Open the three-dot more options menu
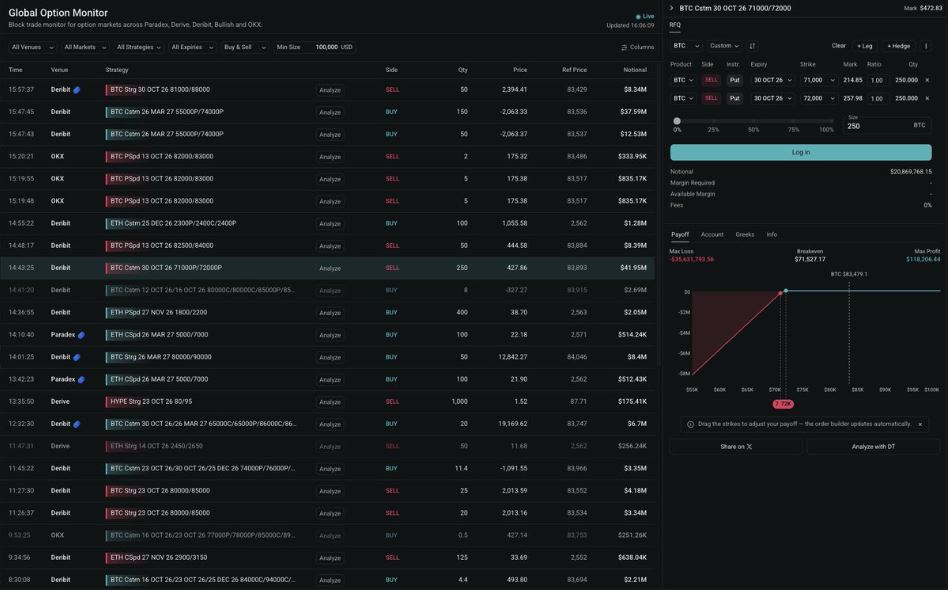This screenshot has width=948, height=590. pos(926,46)
